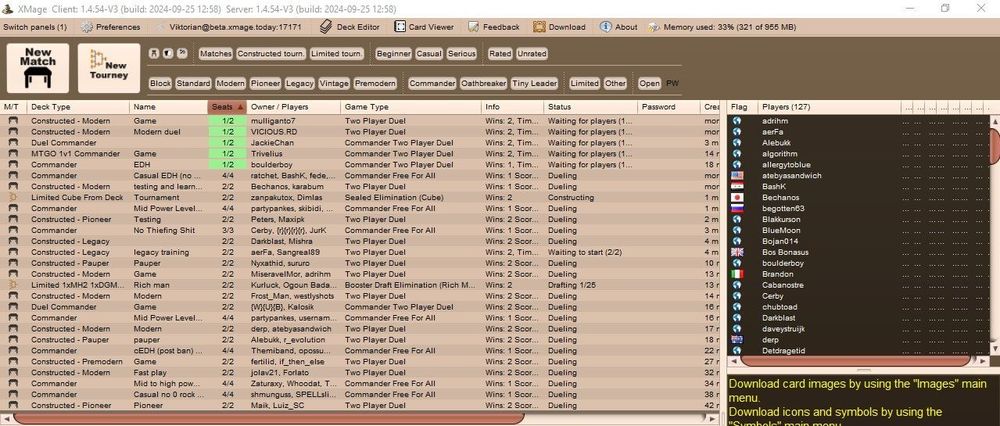The height and width of the screenshot is (426, 1000).
Task: Click the globe icon beside adrihm
Action: (x=737, y=121)
